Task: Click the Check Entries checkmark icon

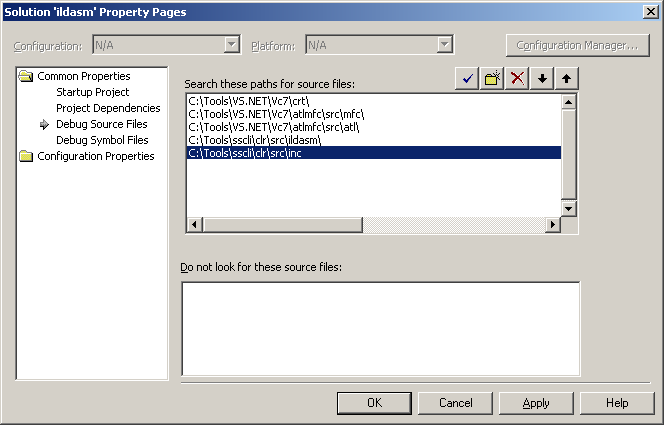Action: tap(467, 79)
